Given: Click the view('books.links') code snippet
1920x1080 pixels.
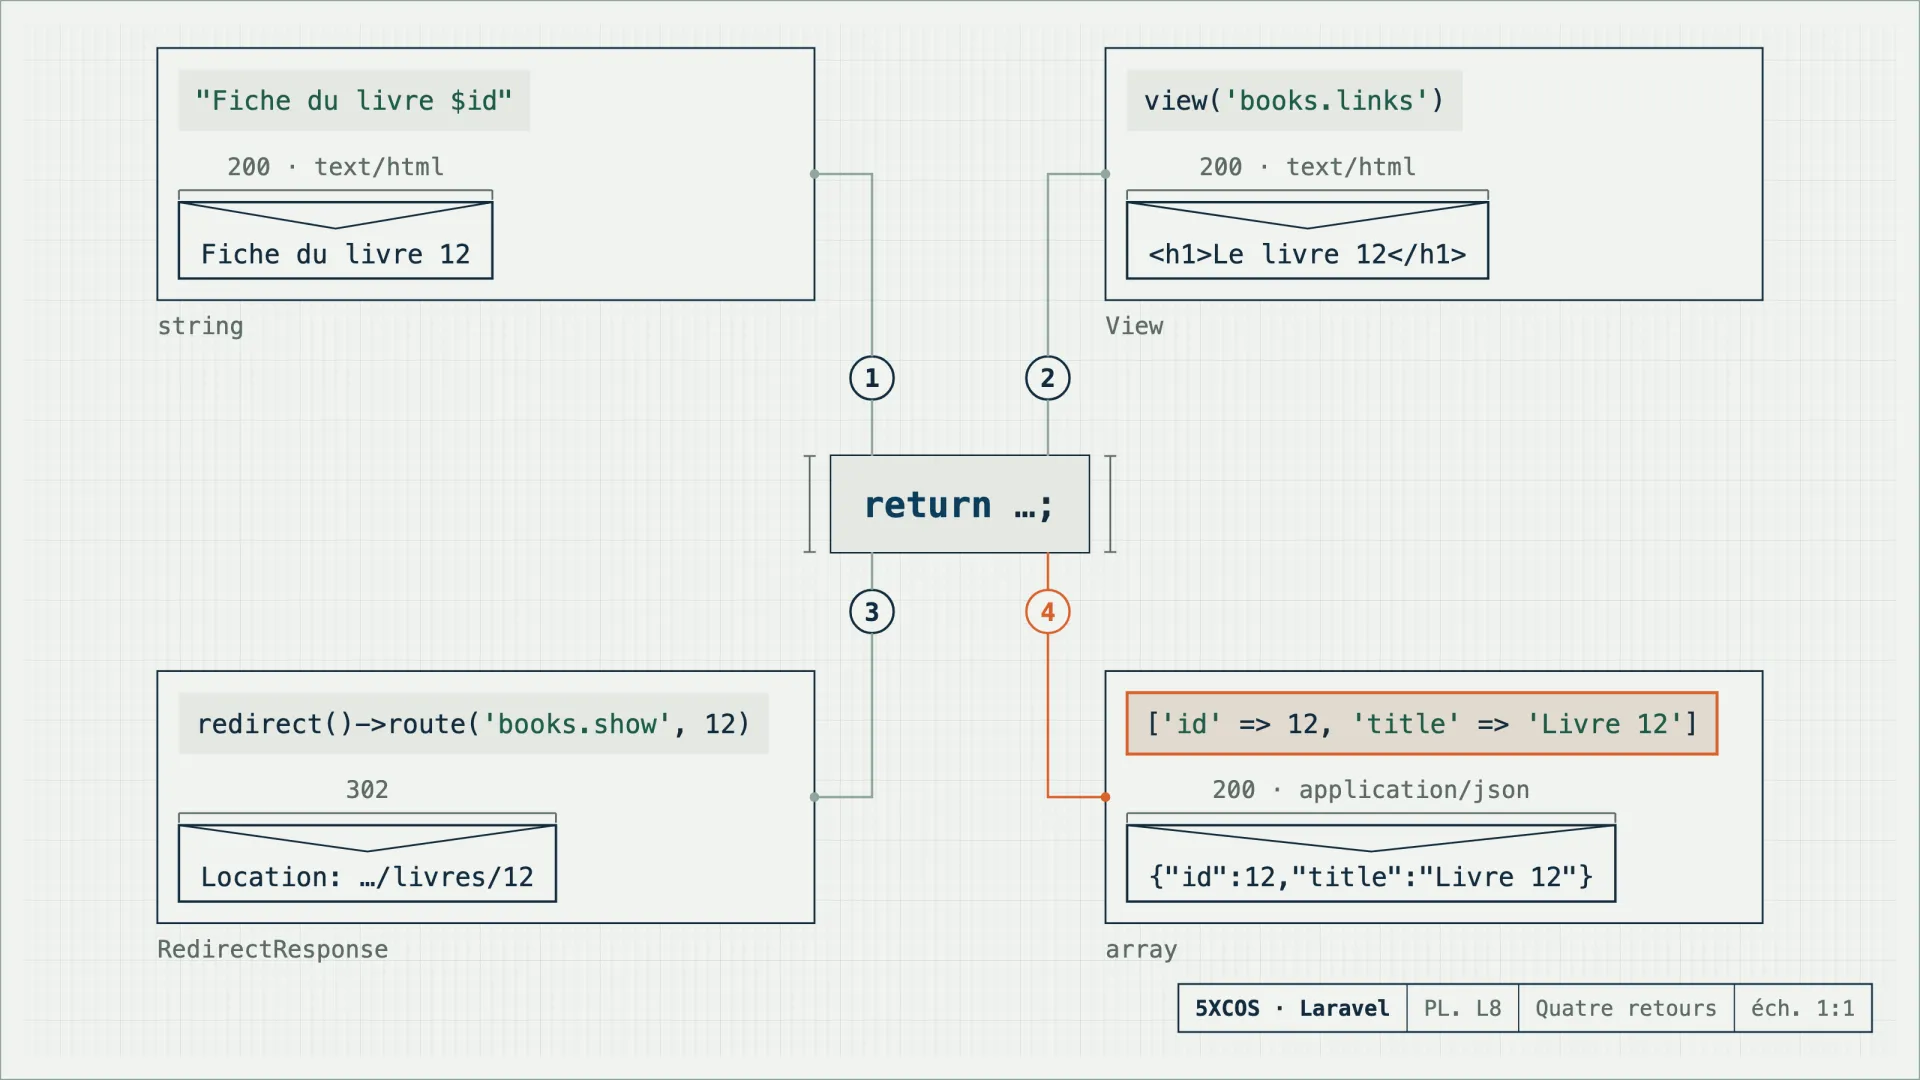Looking at the screenshot, I should pos(1294,100).
